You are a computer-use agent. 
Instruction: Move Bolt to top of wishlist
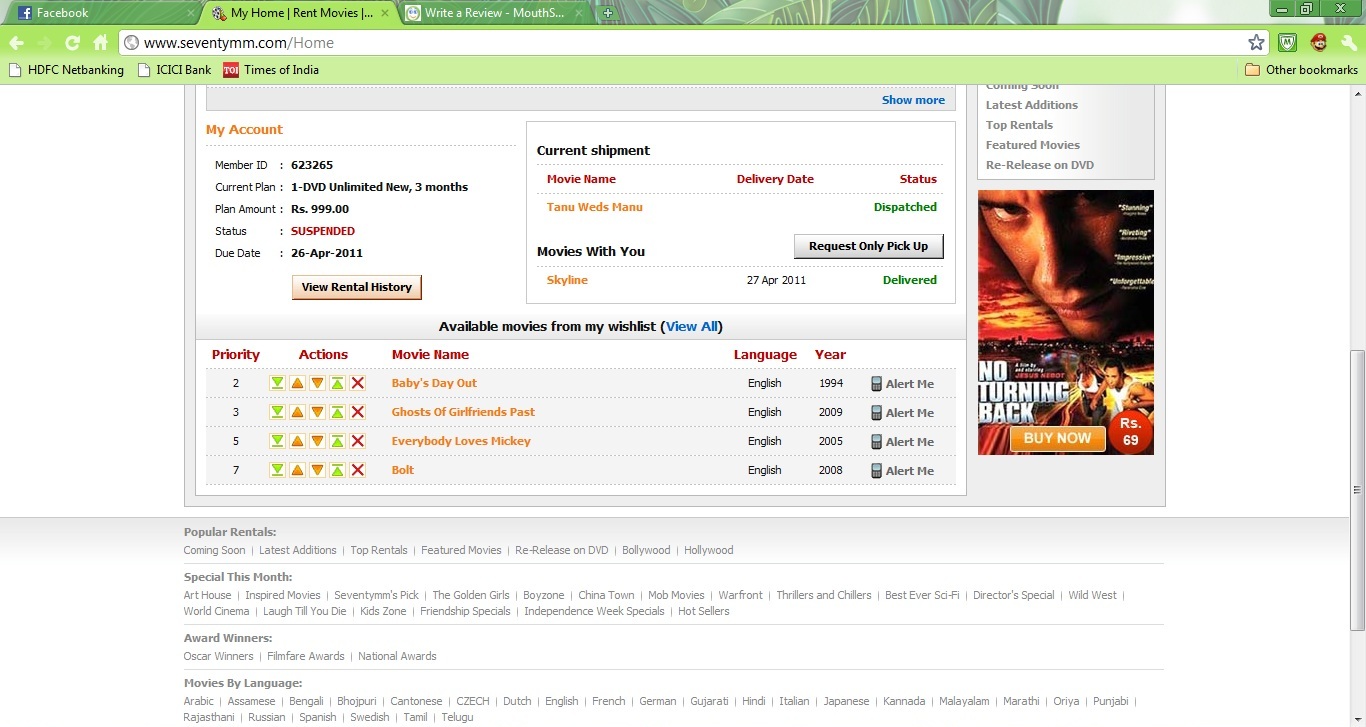pos(337,470)
